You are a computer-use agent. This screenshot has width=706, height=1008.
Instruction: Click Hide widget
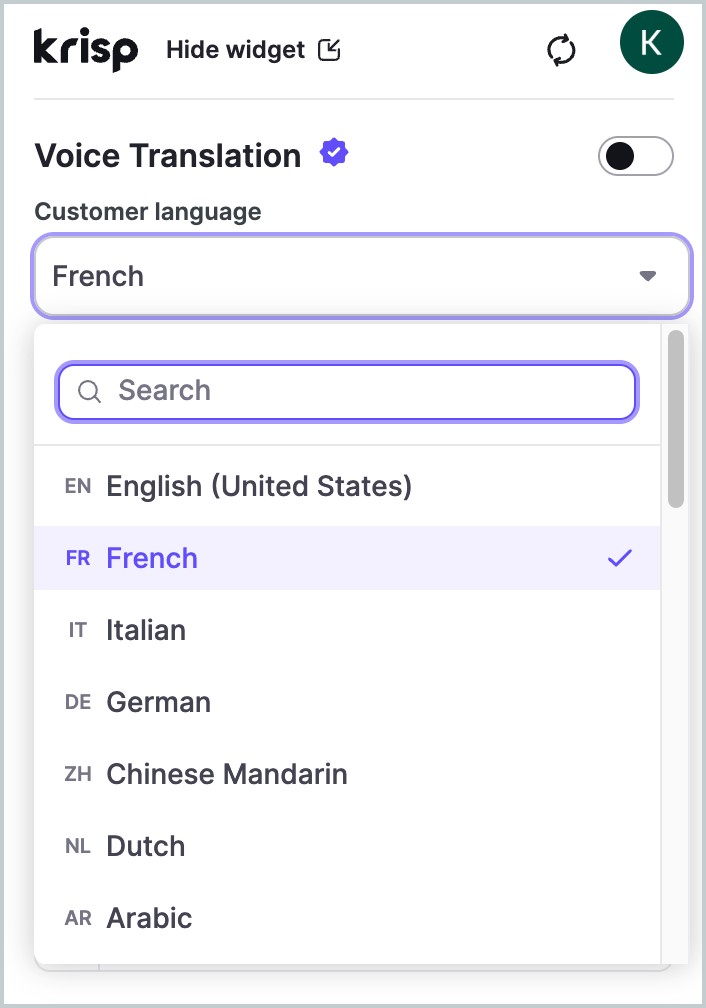pos(234,49)
